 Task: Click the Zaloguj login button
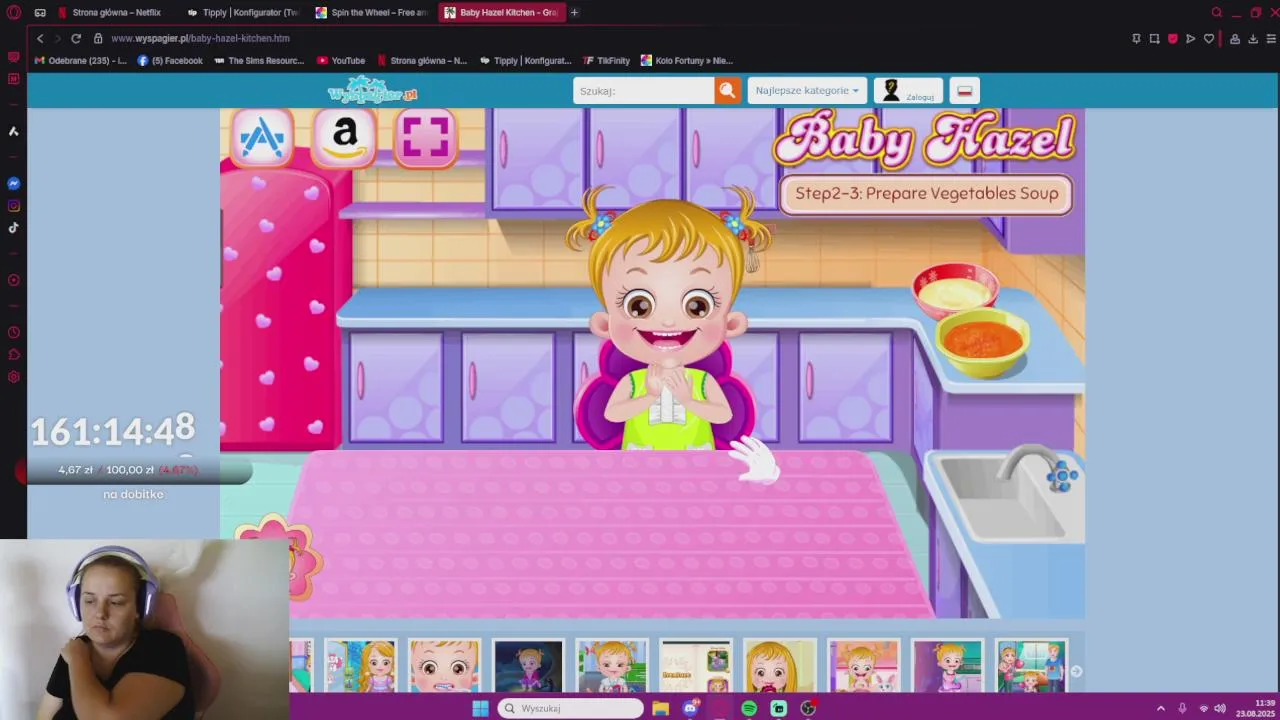point(908,90)
